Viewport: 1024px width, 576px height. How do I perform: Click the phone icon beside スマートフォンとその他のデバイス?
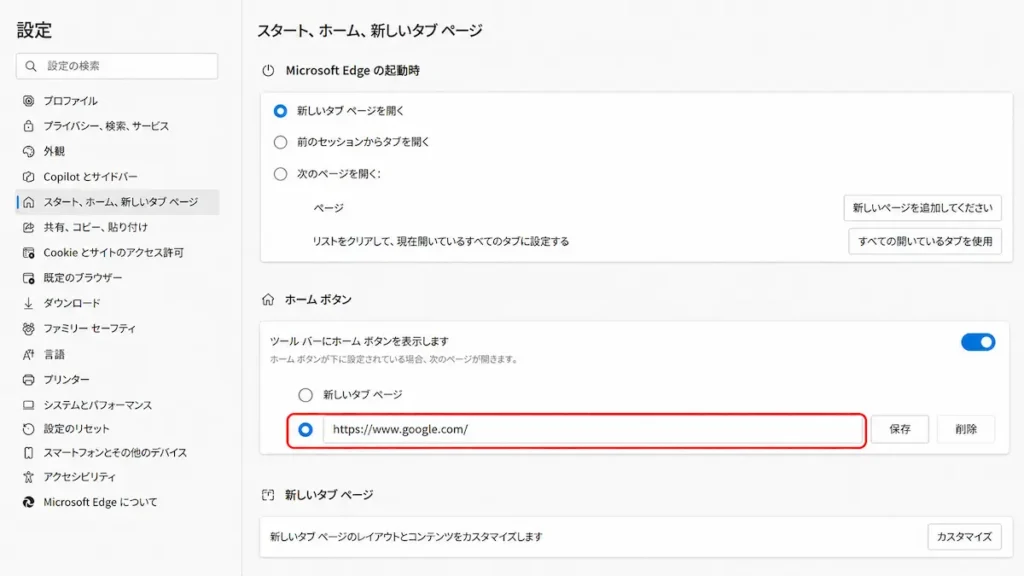point(28,453)
